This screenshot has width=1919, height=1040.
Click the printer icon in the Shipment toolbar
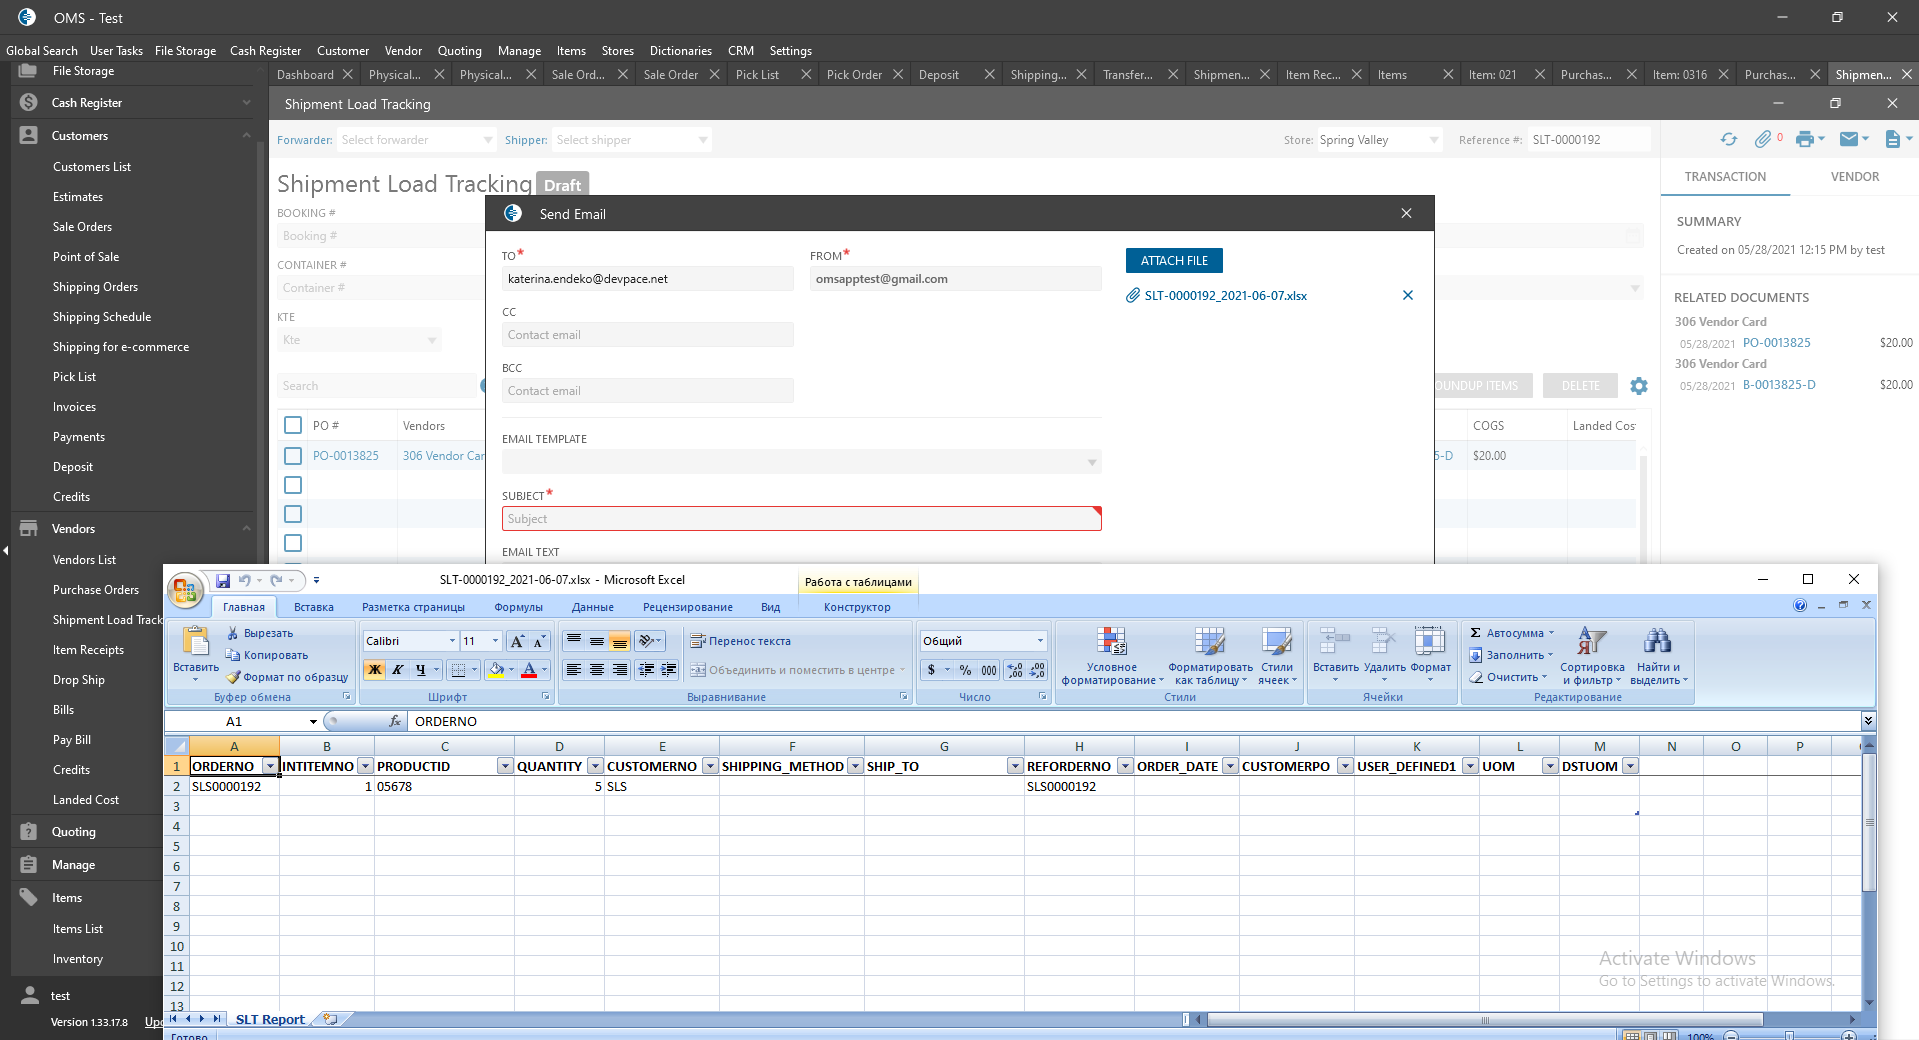coord(1804,140)
